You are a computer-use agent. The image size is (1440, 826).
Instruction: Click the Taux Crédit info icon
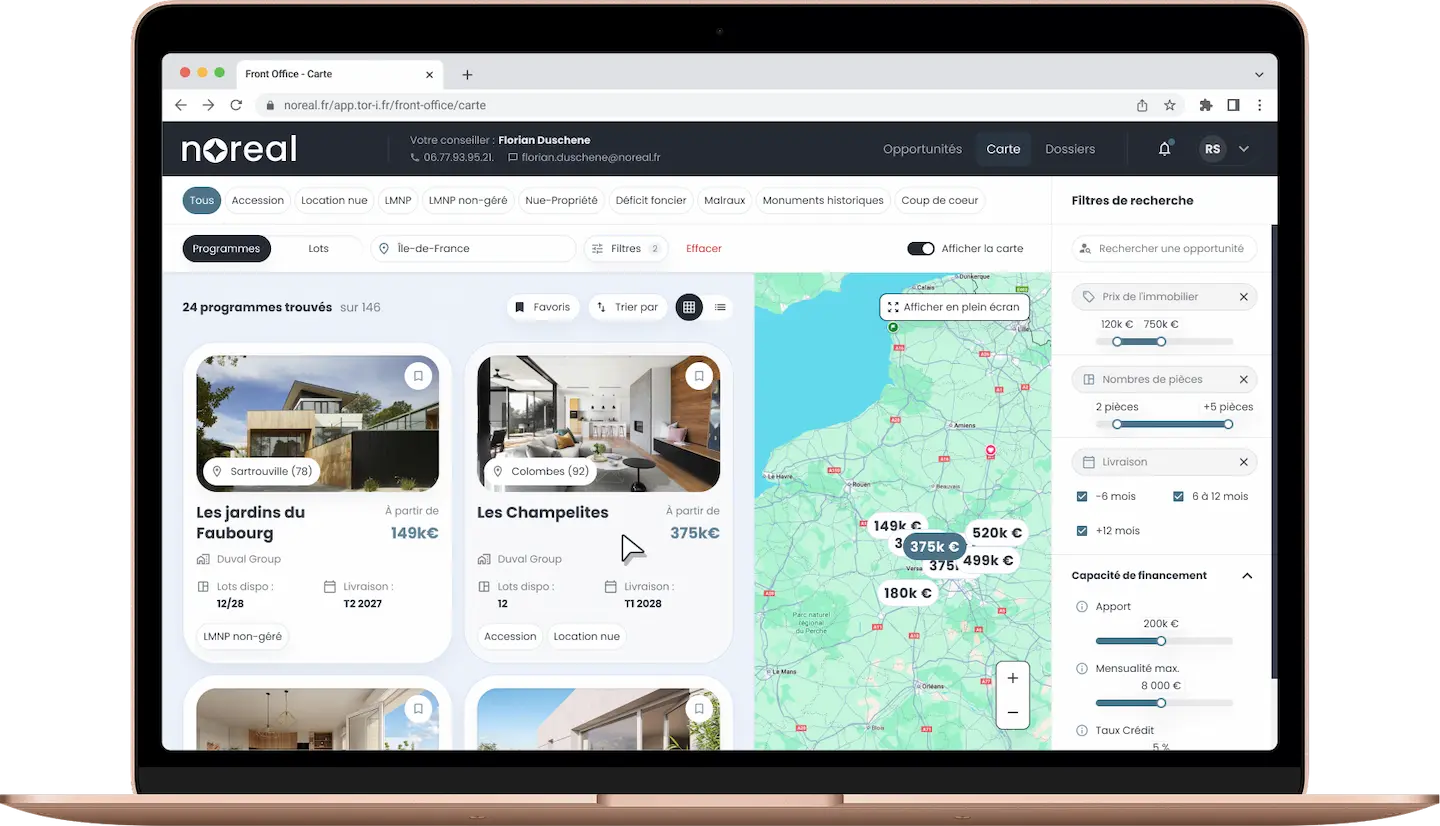[1081, 731]
